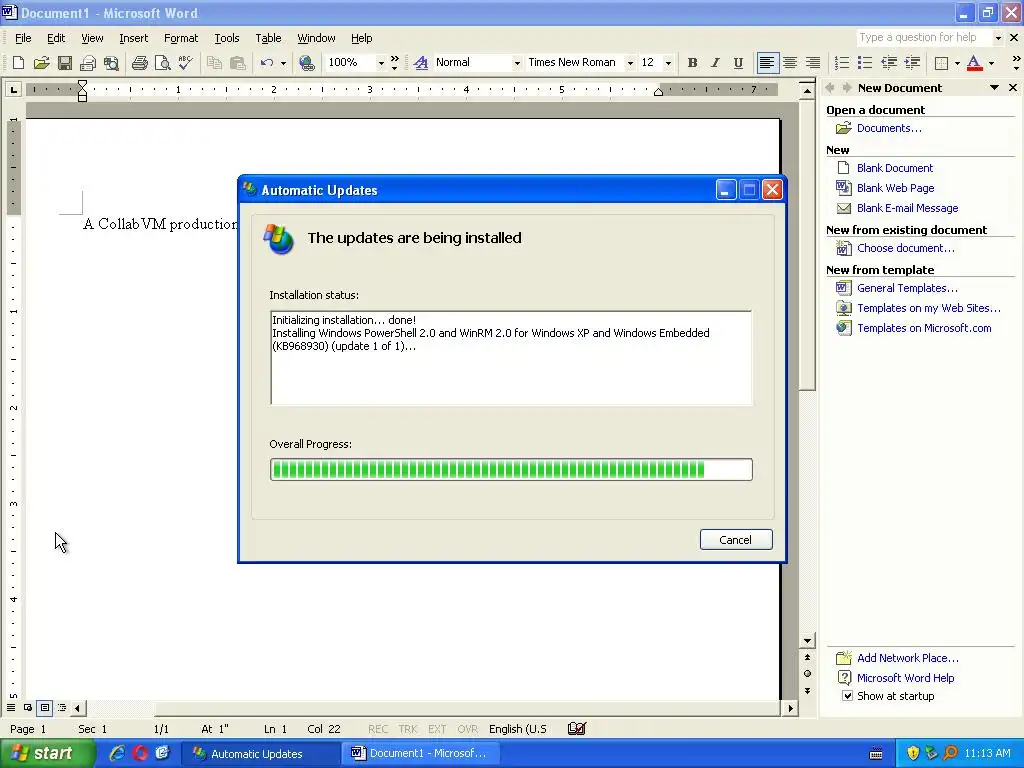Align text left
Screen dimensions: 1024x768
point(767,63)
